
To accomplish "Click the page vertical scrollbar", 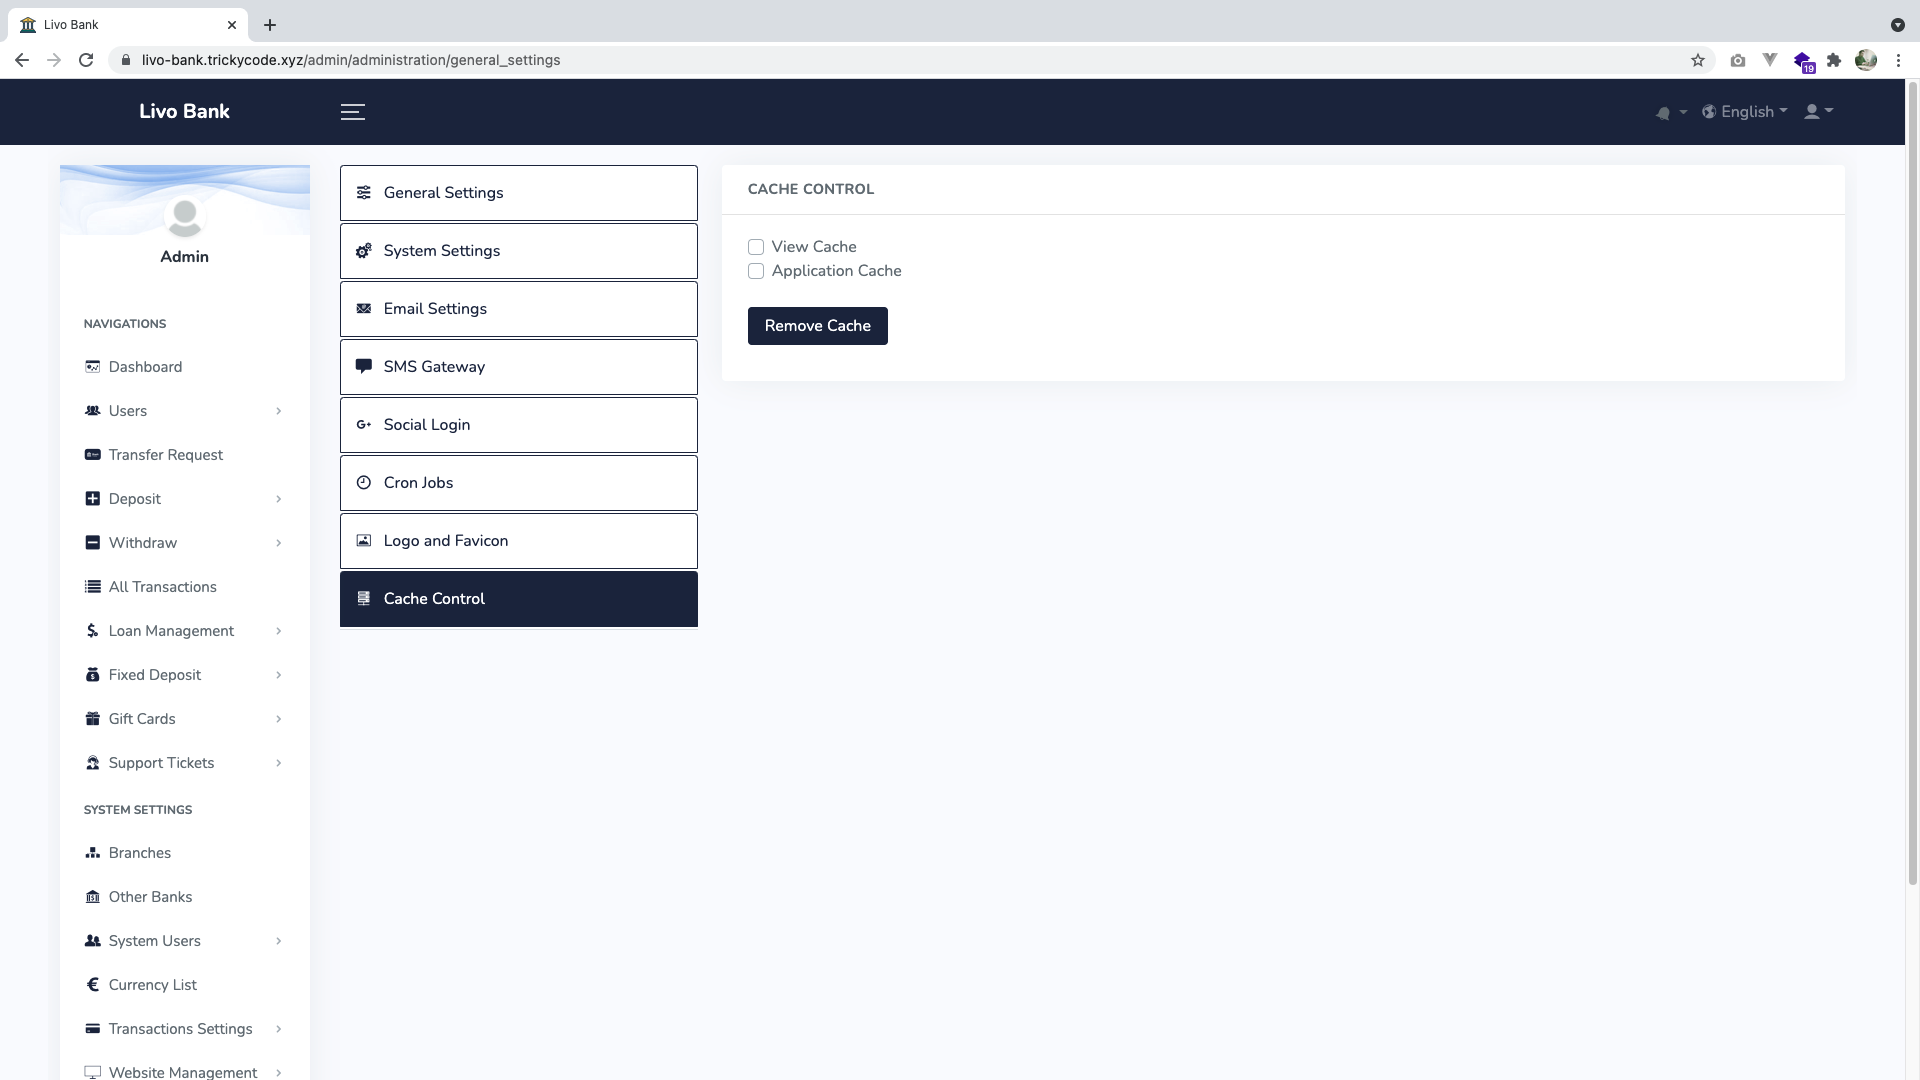I will 1913,482.
